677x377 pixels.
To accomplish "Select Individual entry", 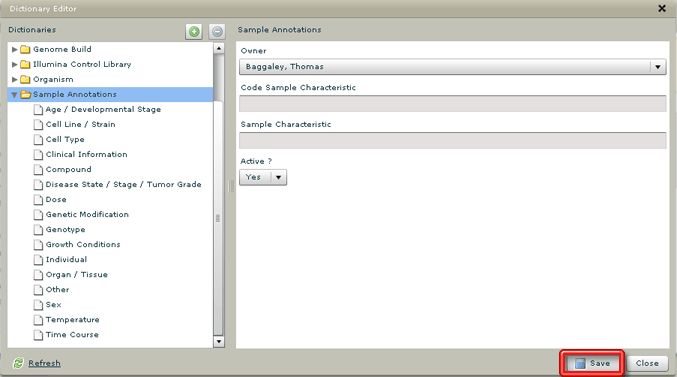I will (x=66, y=260).
